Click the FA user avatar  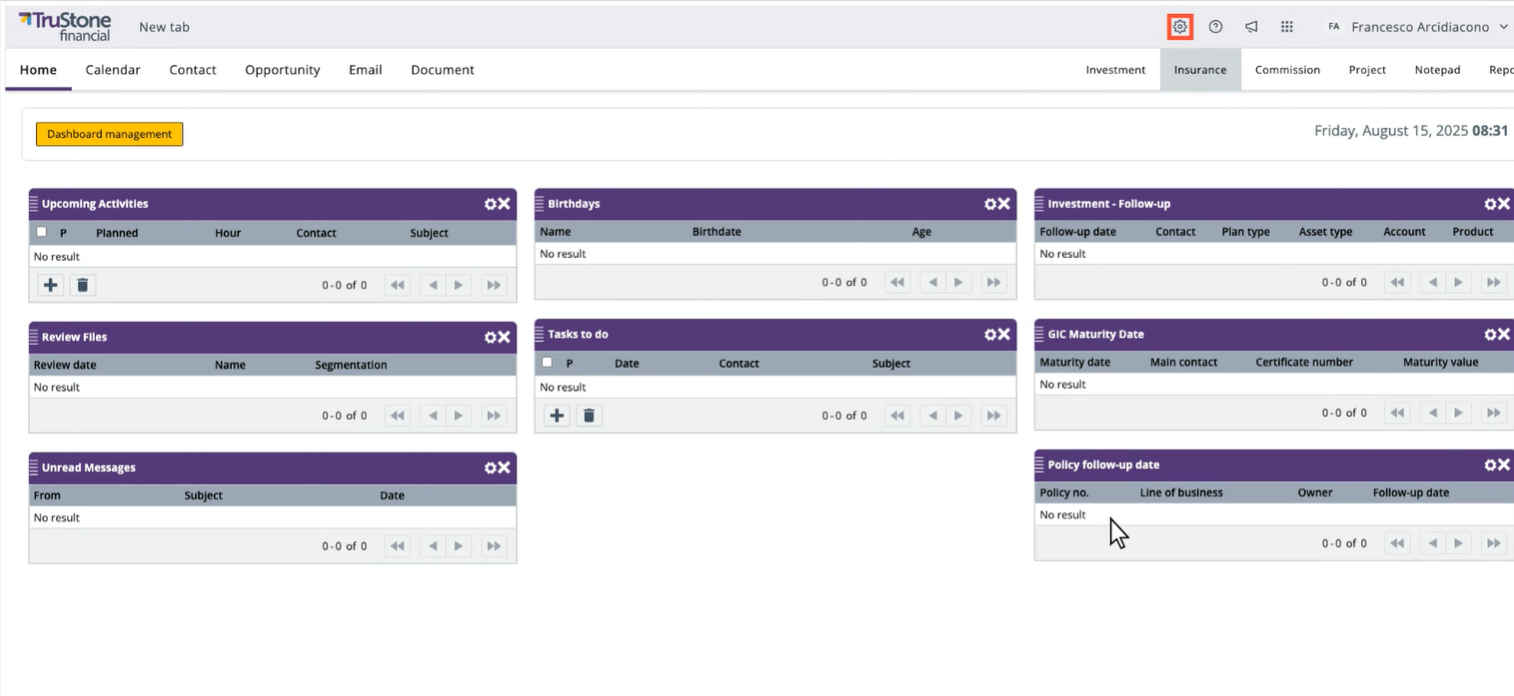pos(1334,27)
